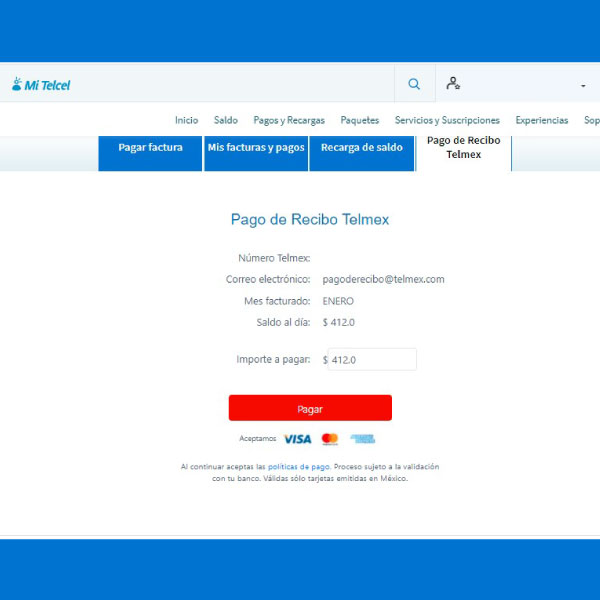Switch to Recarga de saldo tab
Screen dimensions: 600x600
pos(362,148)
